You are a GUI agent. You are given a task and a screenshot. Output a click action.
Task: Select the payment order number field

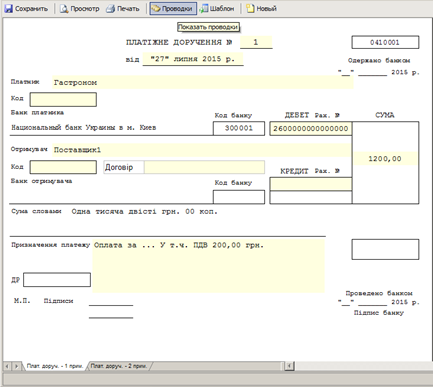256,42
